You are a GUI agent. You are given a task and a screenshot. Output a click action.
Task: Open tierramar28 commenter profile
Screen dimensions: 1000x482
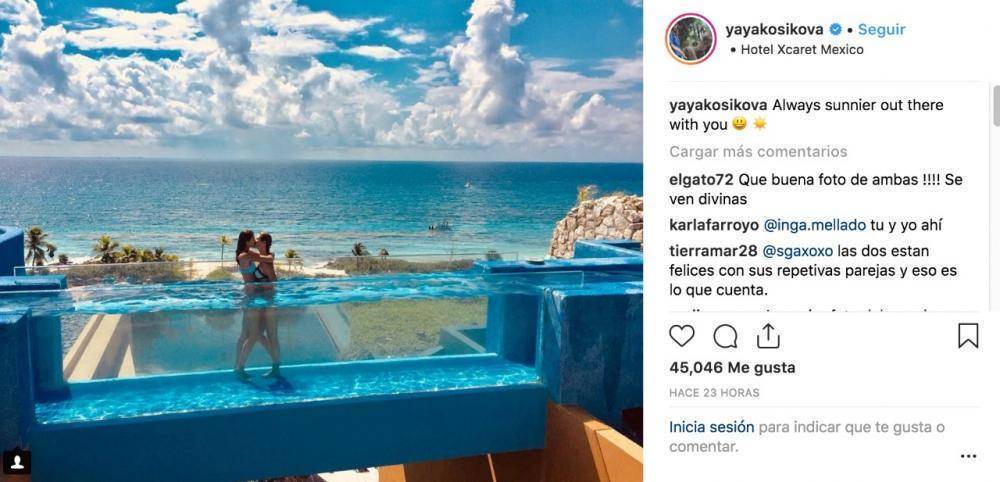pyautogui.click(x=710, y=251)
